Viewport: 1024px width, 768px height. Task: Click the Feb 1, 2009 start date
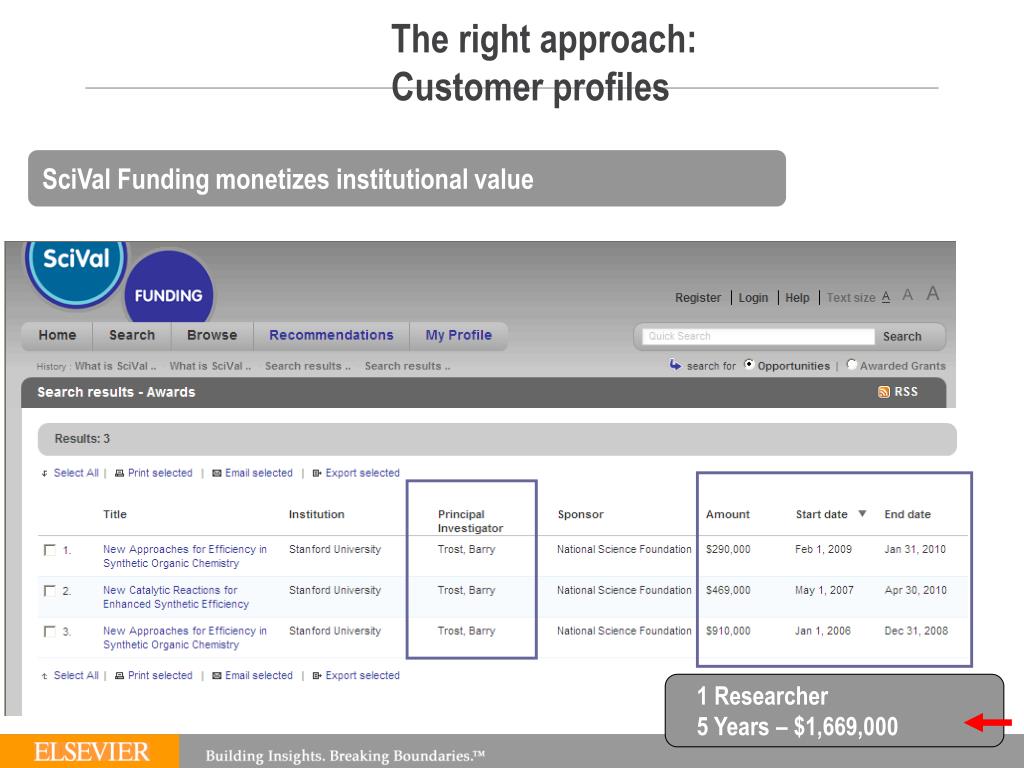point(824,549)
